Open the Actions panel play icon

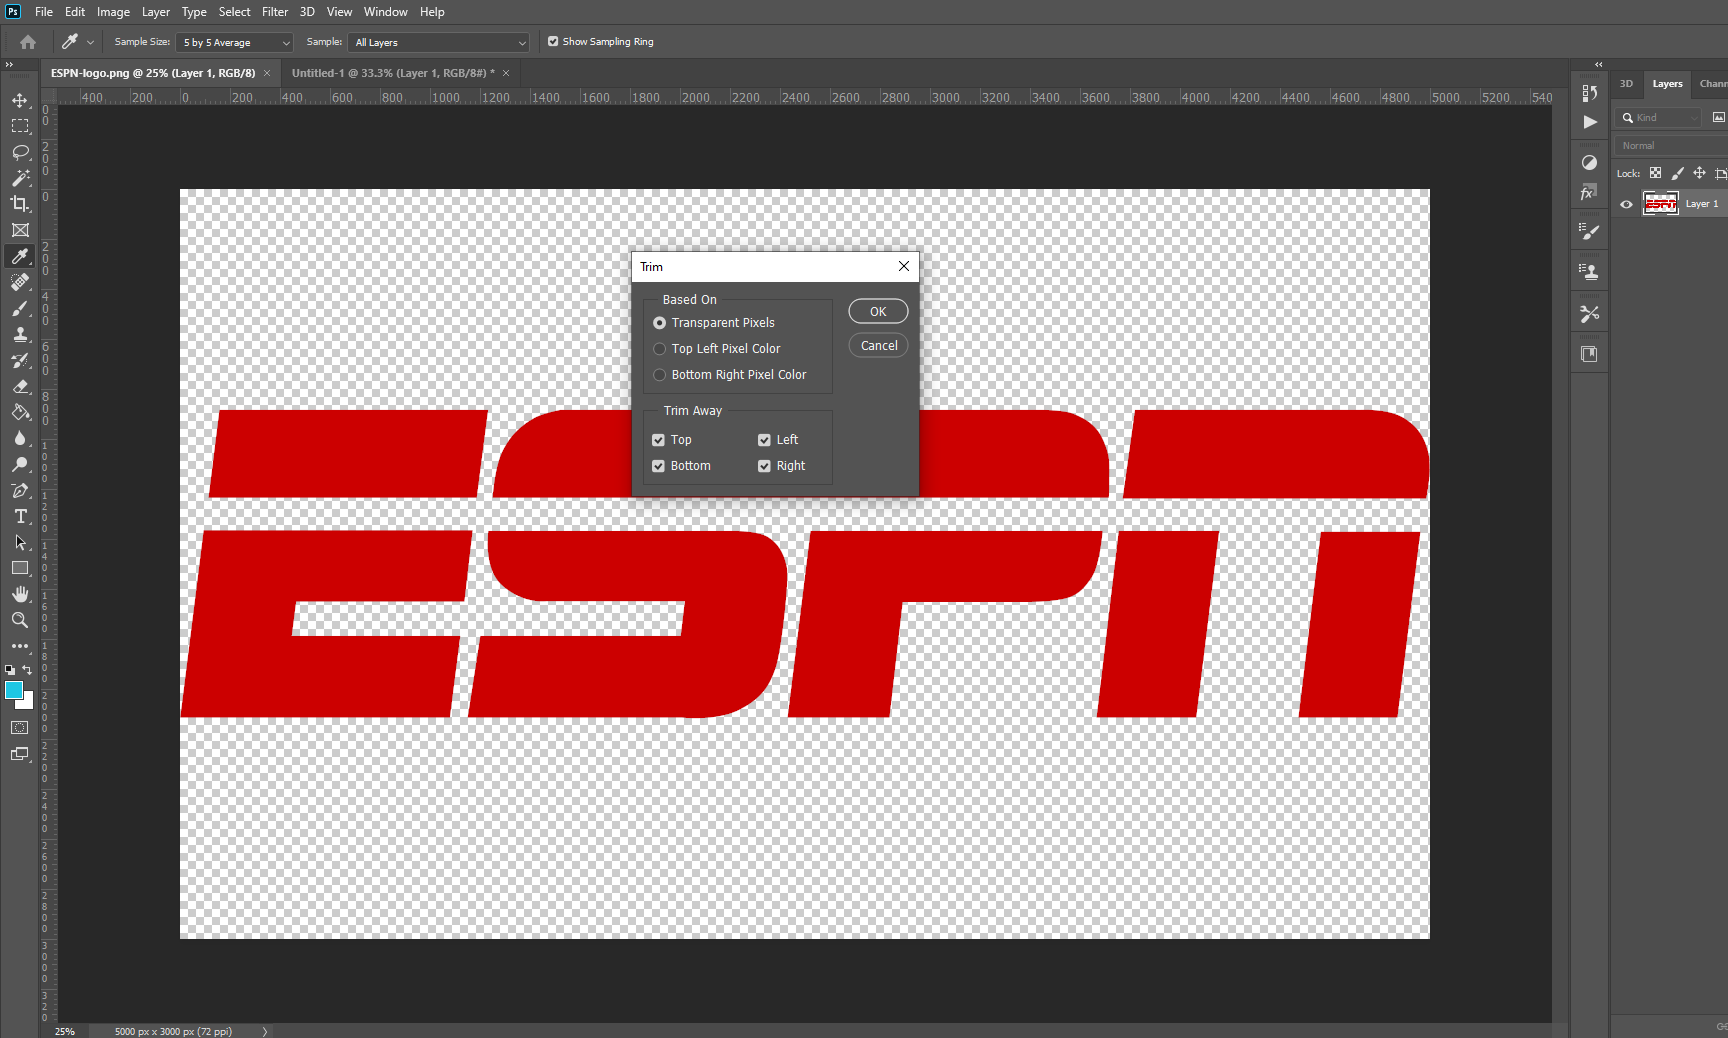tap(1590, 122)
